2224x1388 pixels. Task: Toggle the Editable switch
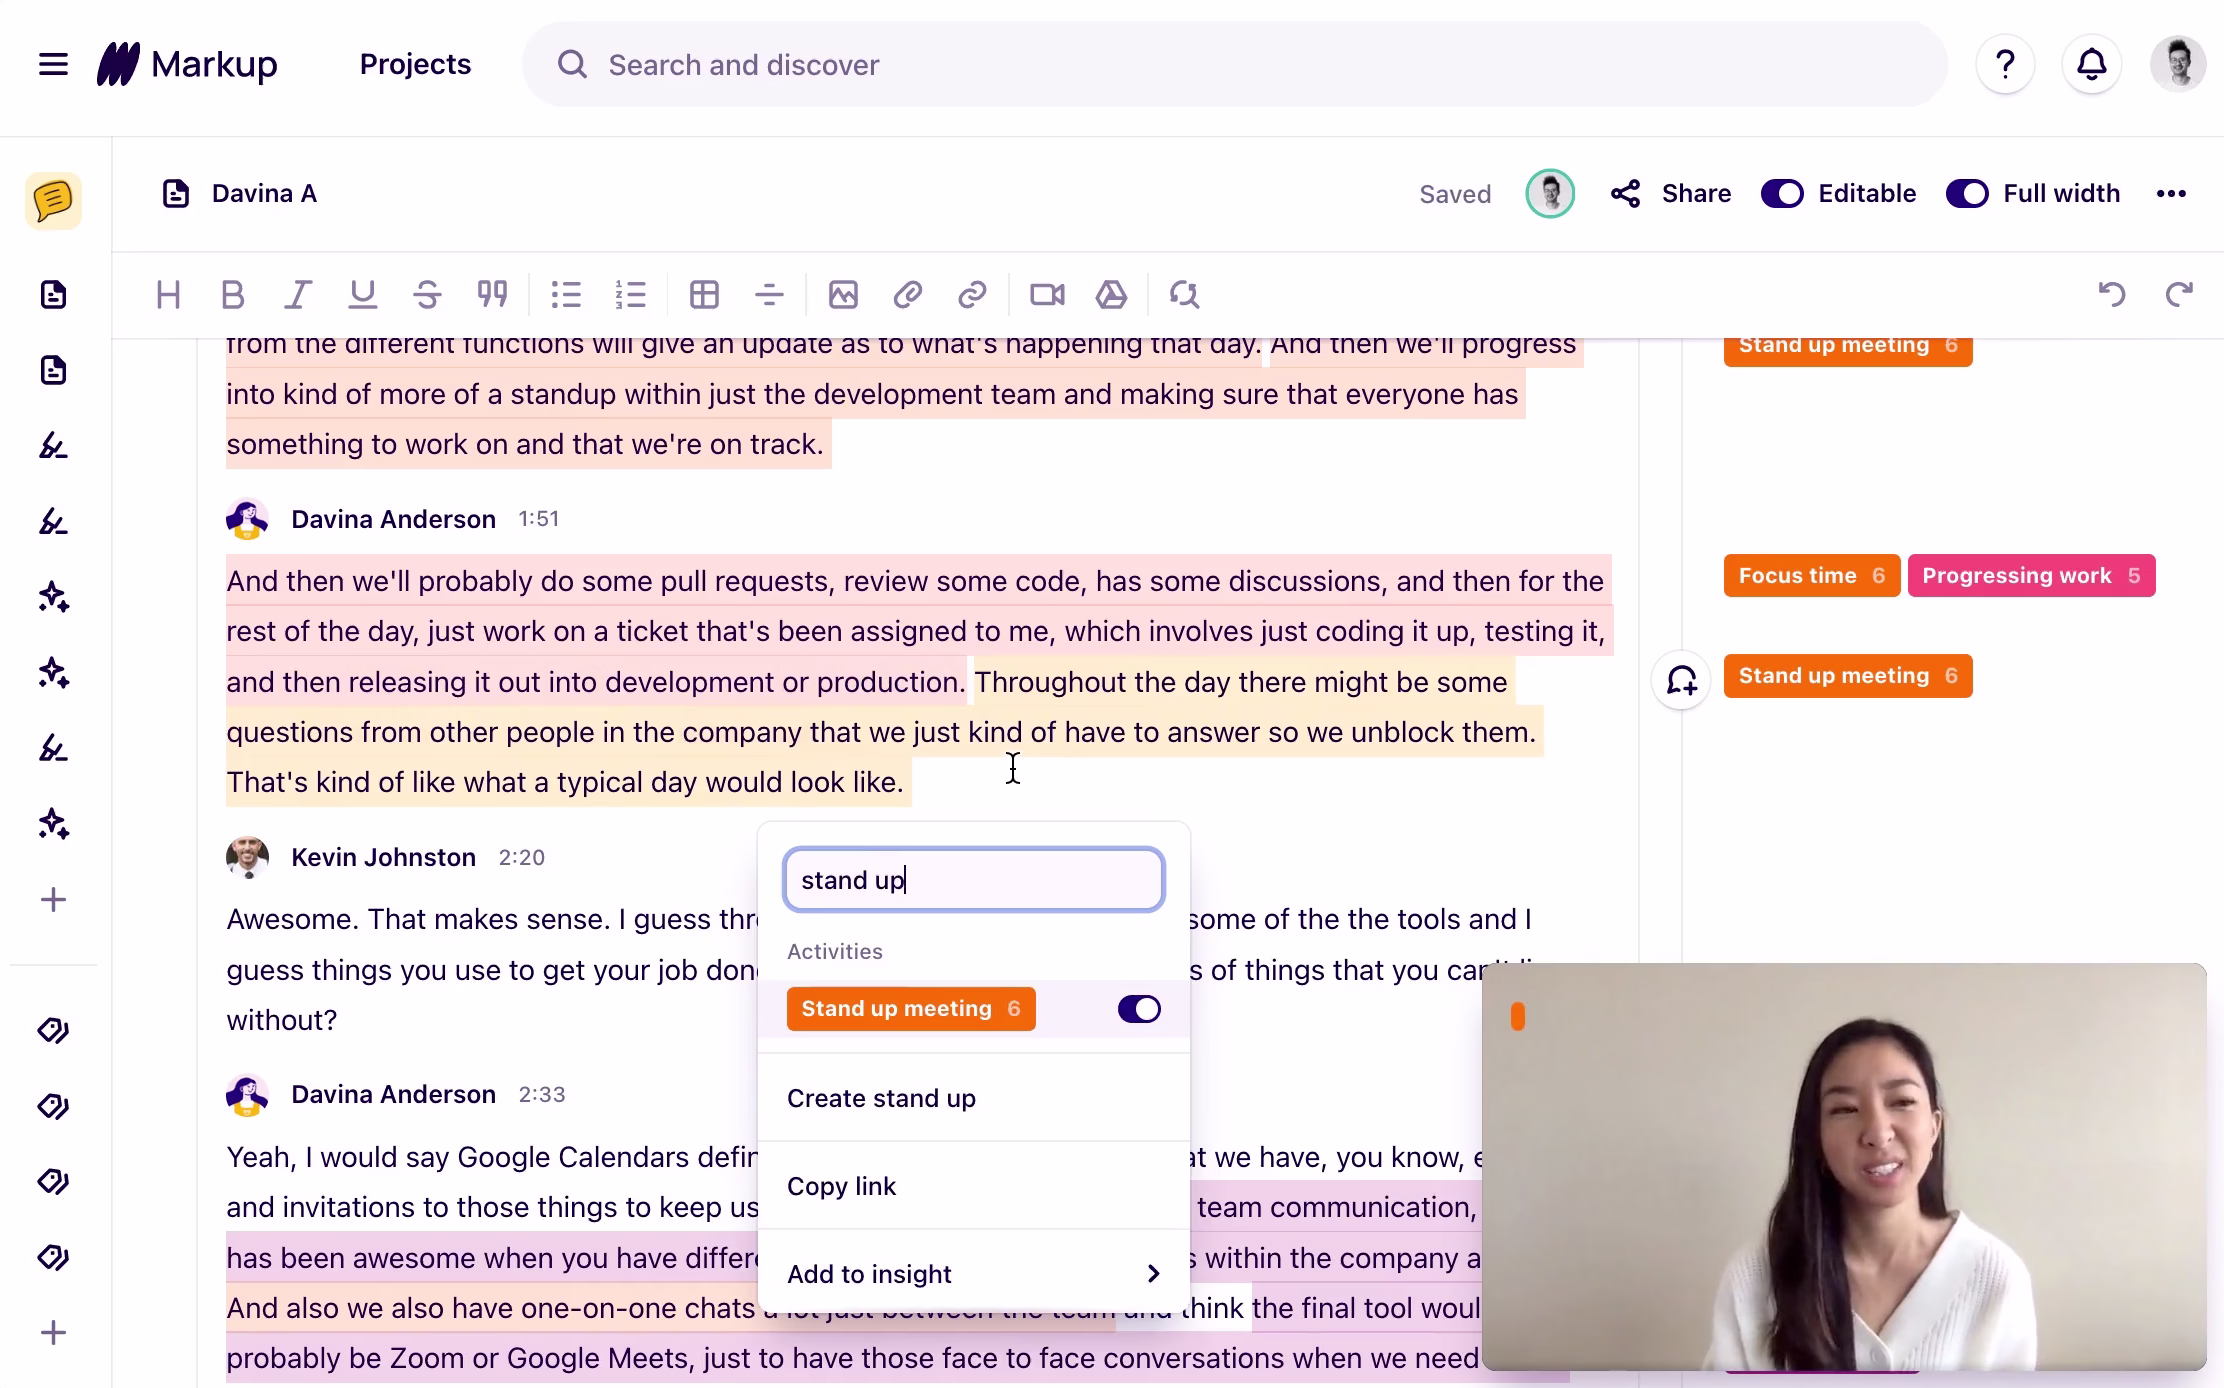1781,194
